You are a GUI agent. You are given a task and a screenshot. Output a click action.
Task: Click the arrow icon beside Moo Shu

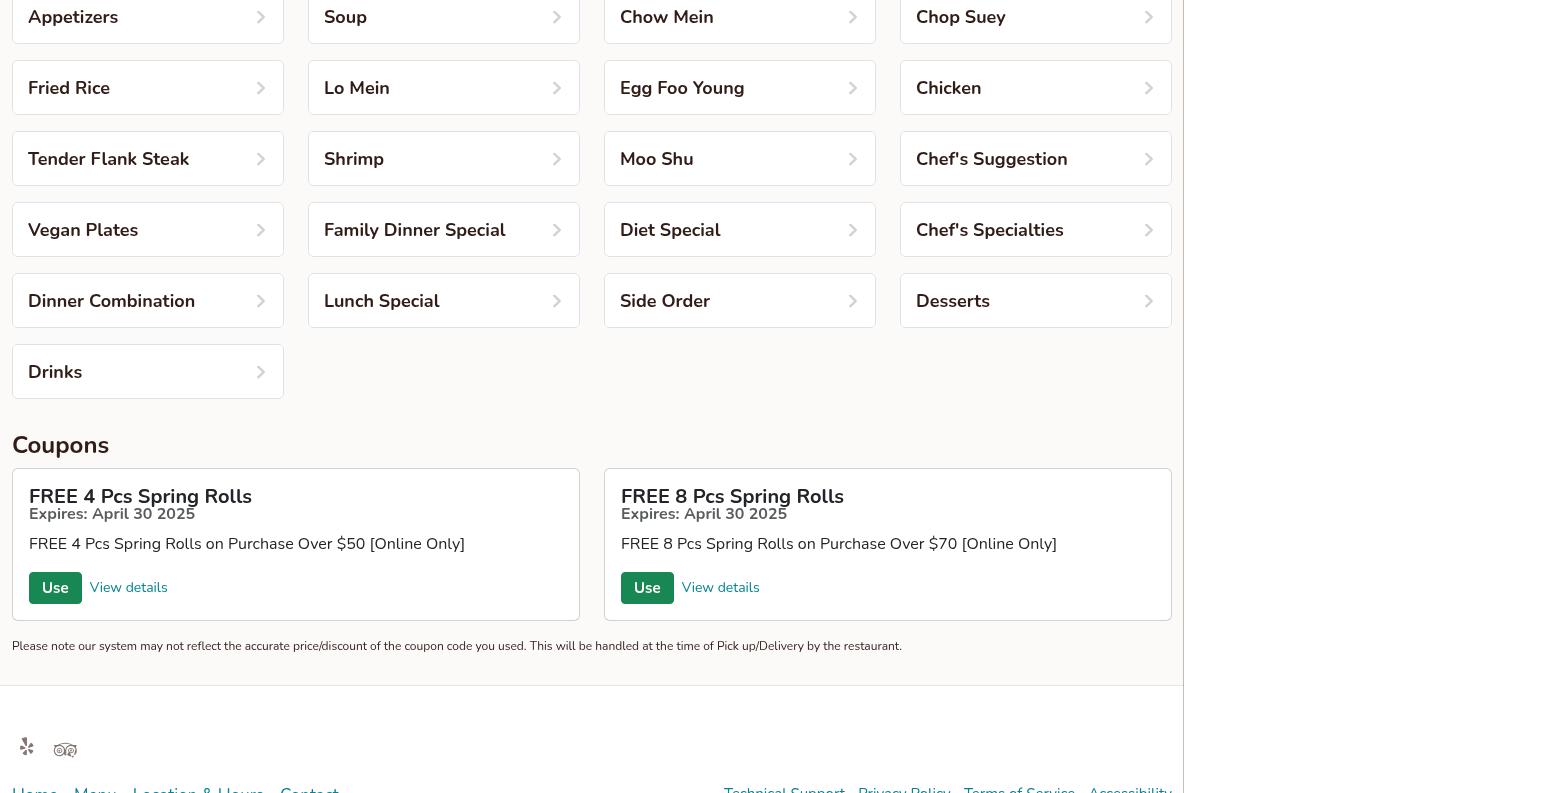[x=852, y=159]
